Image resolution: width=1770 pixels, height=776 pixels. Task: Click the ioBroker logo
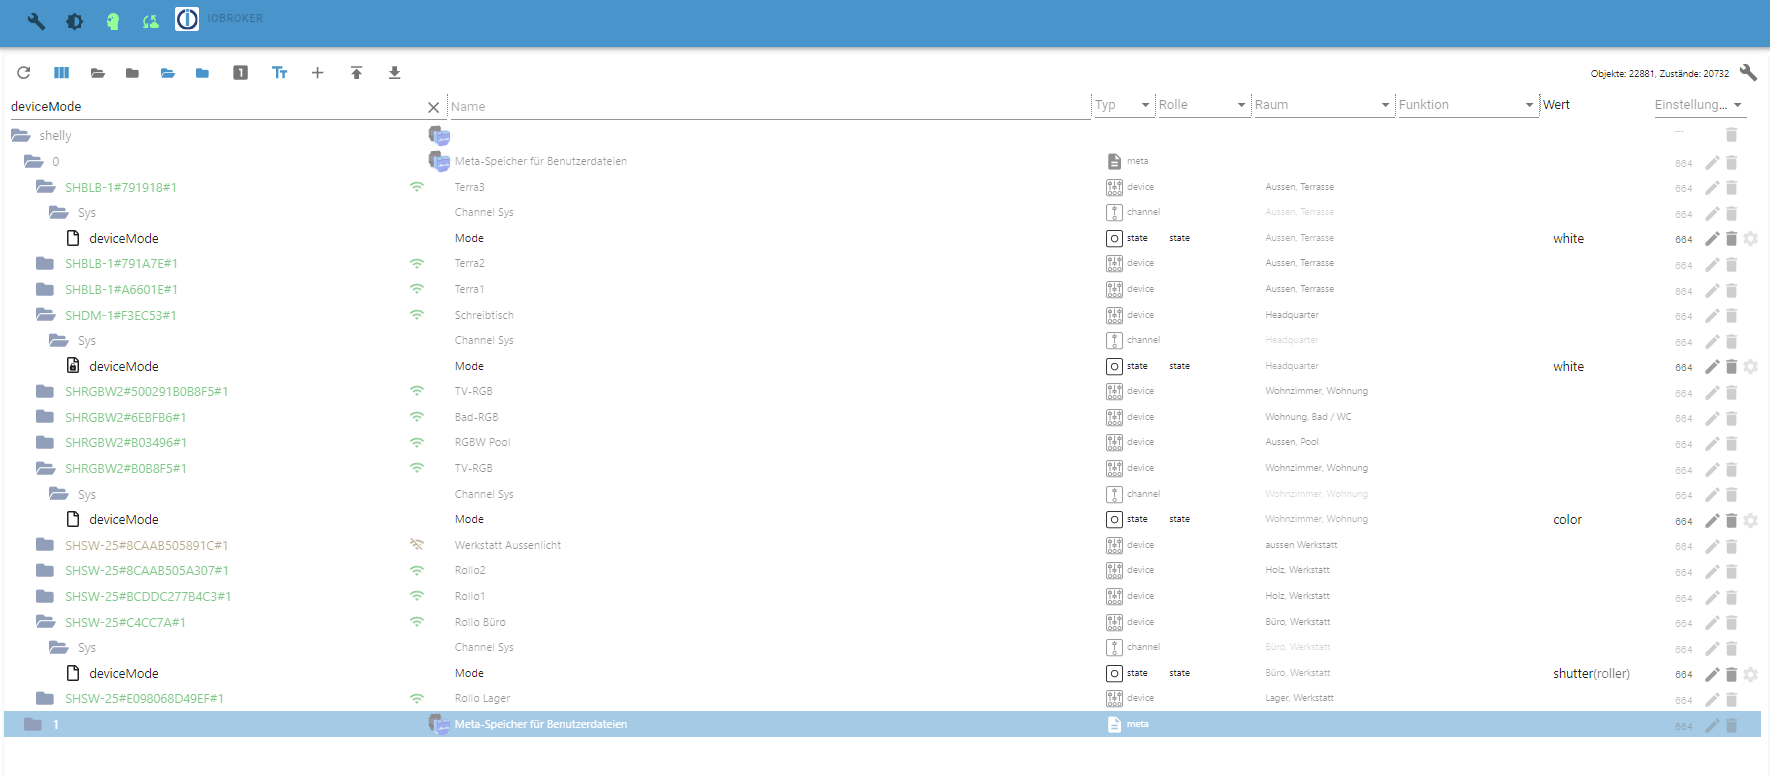pos(187,19)
